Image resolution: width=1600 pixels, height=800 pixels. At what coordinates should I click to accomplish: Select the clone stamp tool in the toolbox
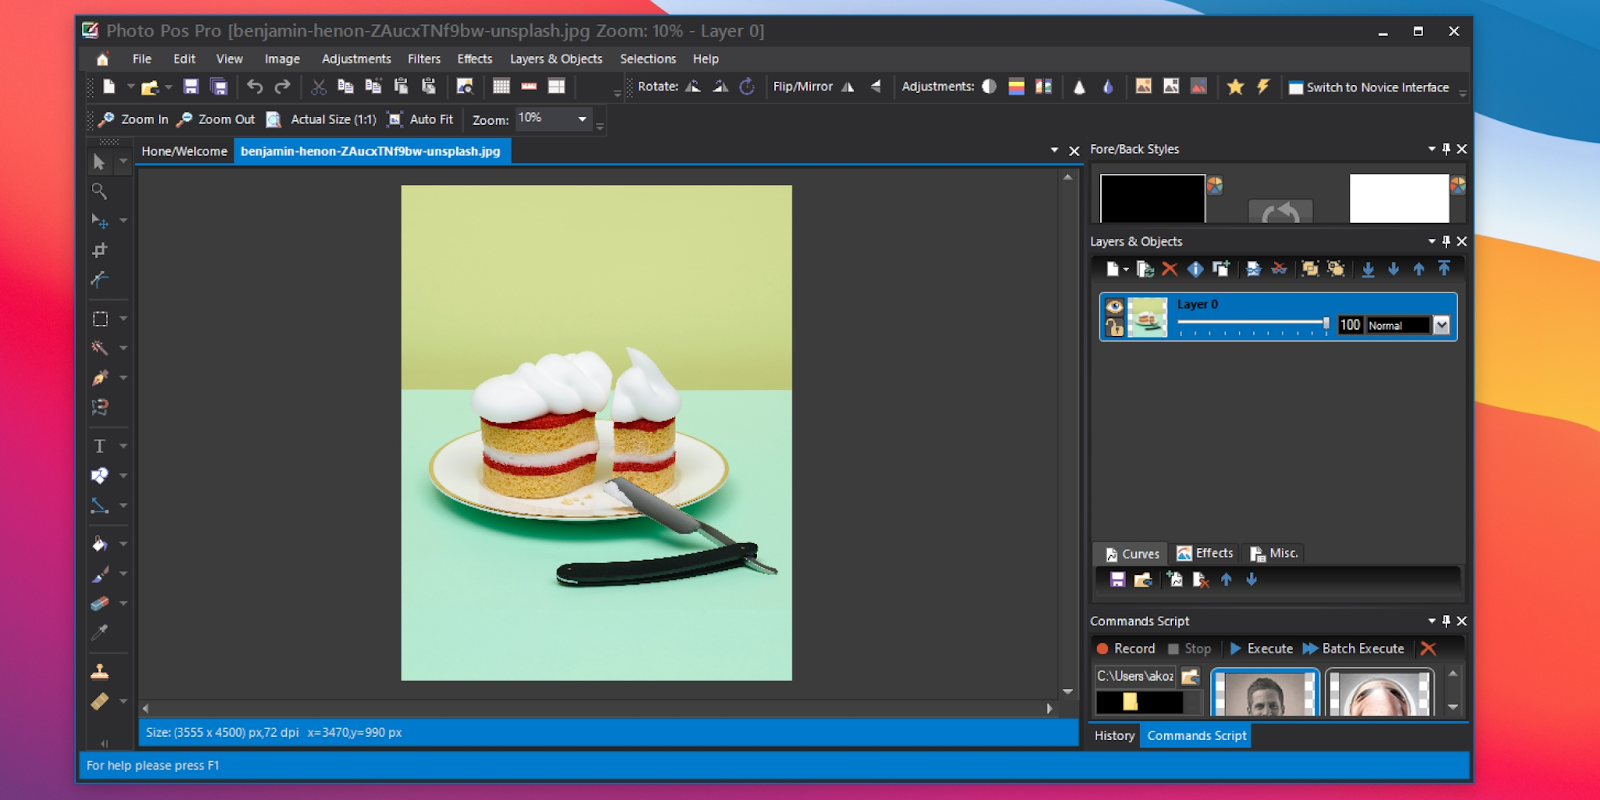pyautogui.click(x=99, y=671)
